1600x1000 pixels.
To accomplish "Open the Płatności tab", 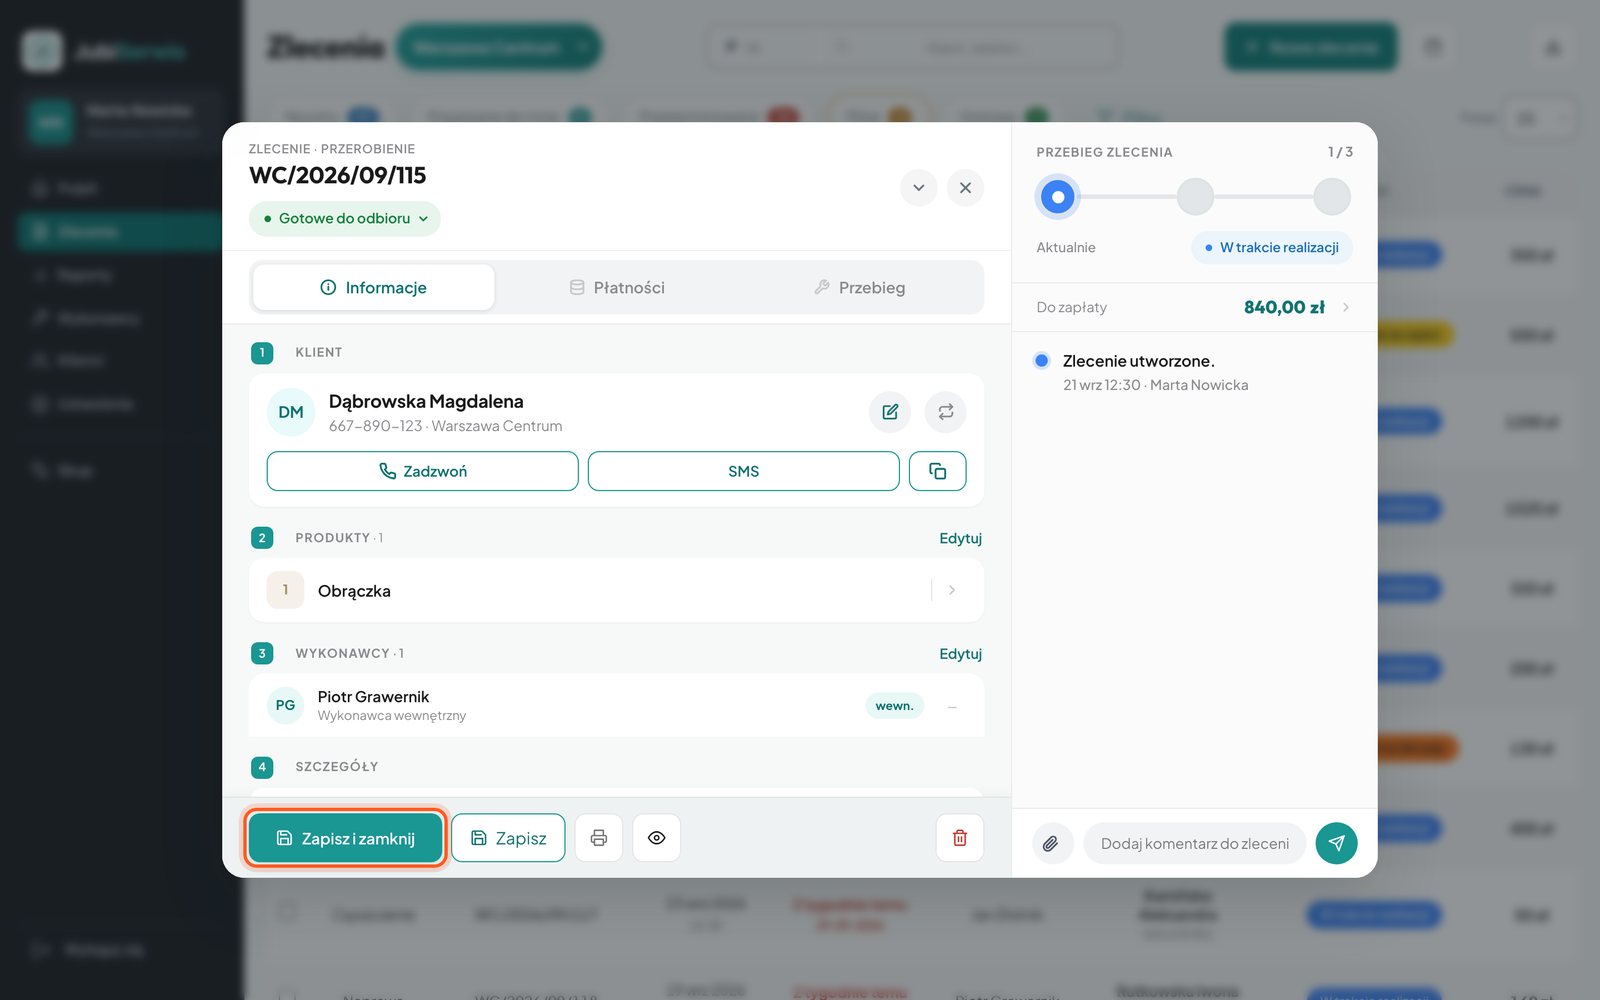I will coord(617,288).
